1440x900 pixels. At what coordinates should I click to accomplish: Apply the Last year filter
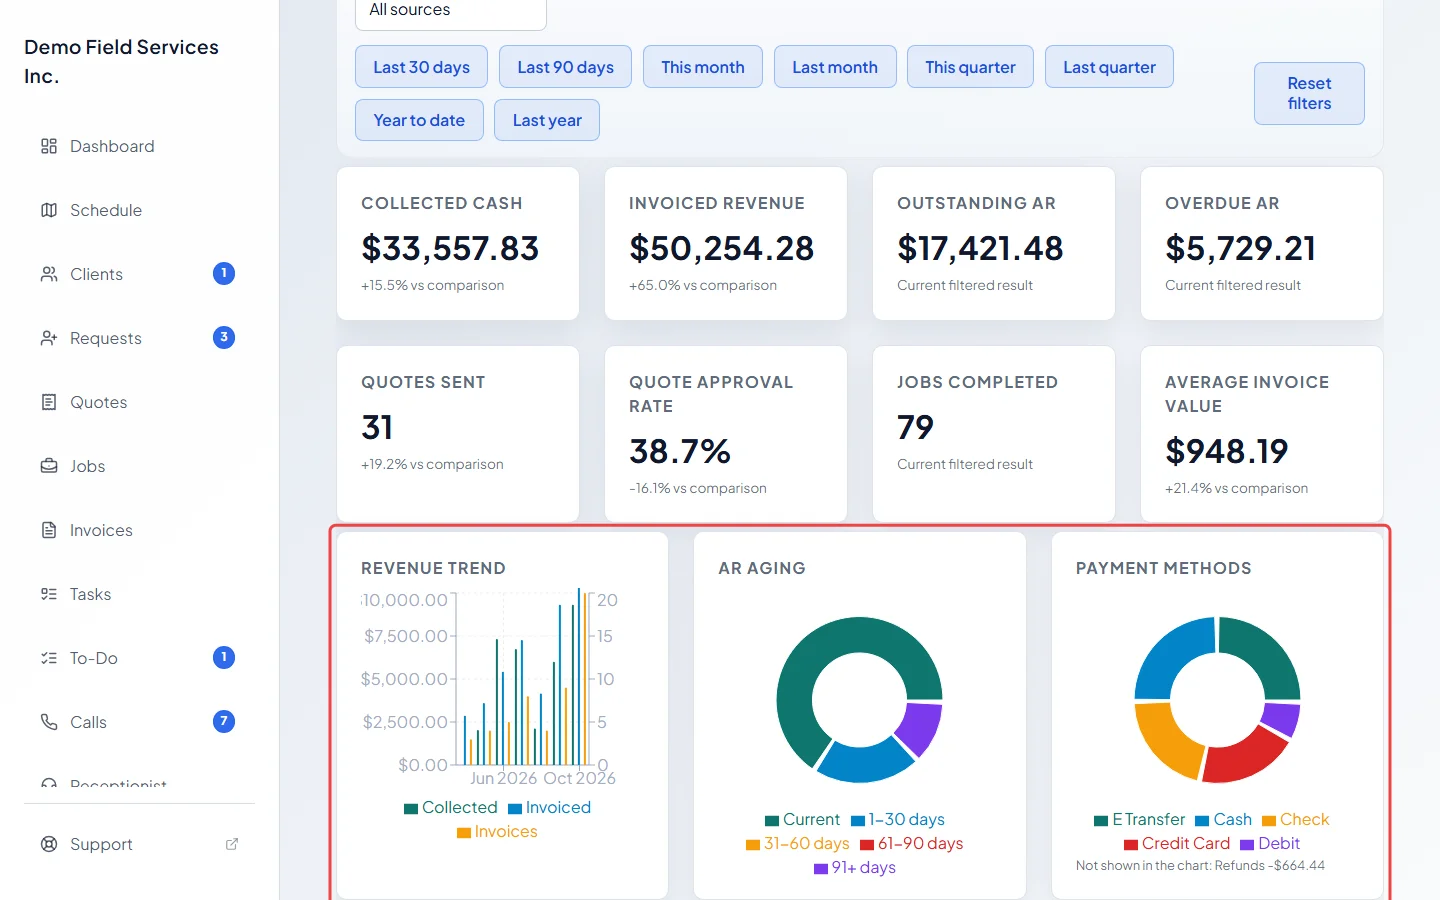(x=547, y=120)
